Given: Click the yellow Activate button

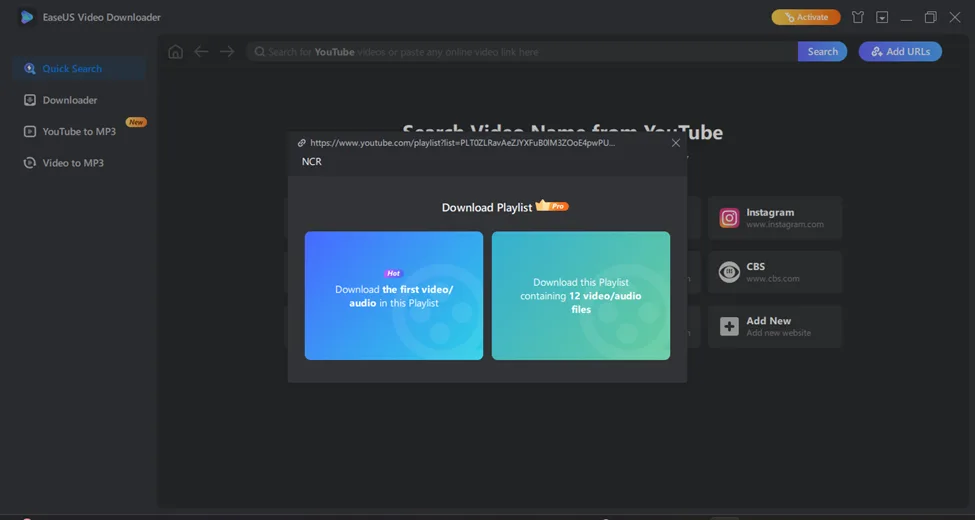Looking at the screenshot, I should click(x=806, y=17).
